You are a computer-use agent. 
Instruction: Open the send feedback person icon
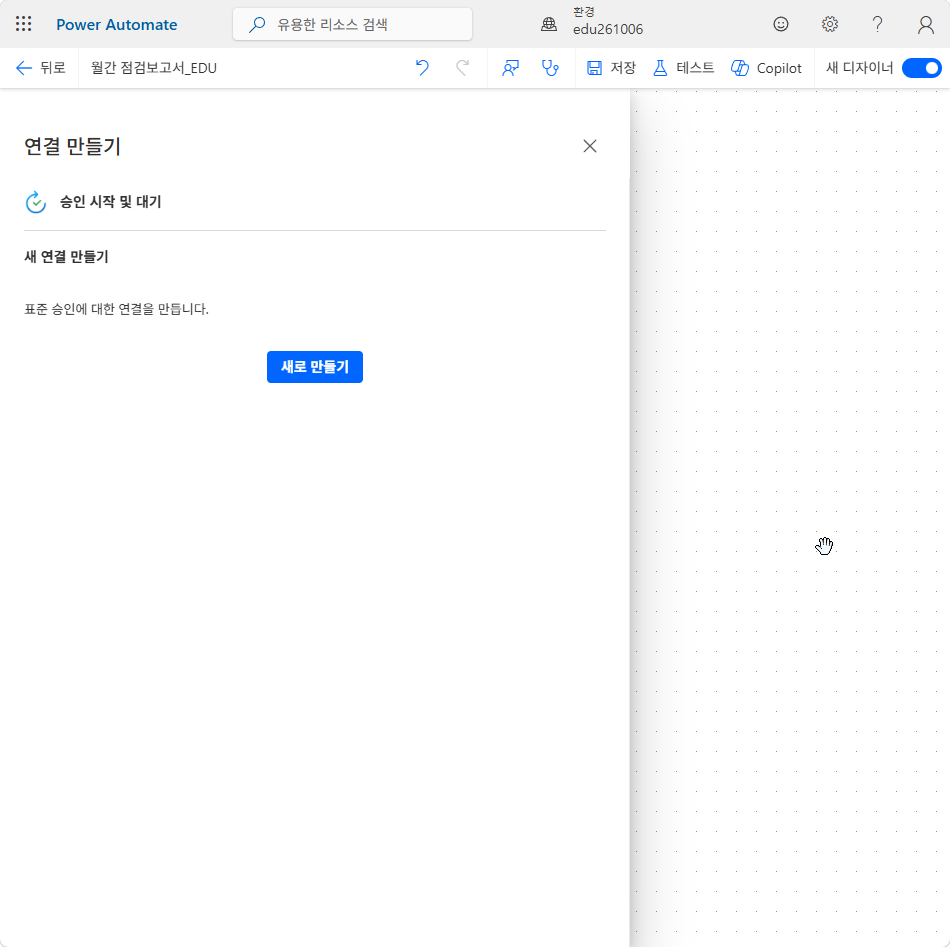510,68
